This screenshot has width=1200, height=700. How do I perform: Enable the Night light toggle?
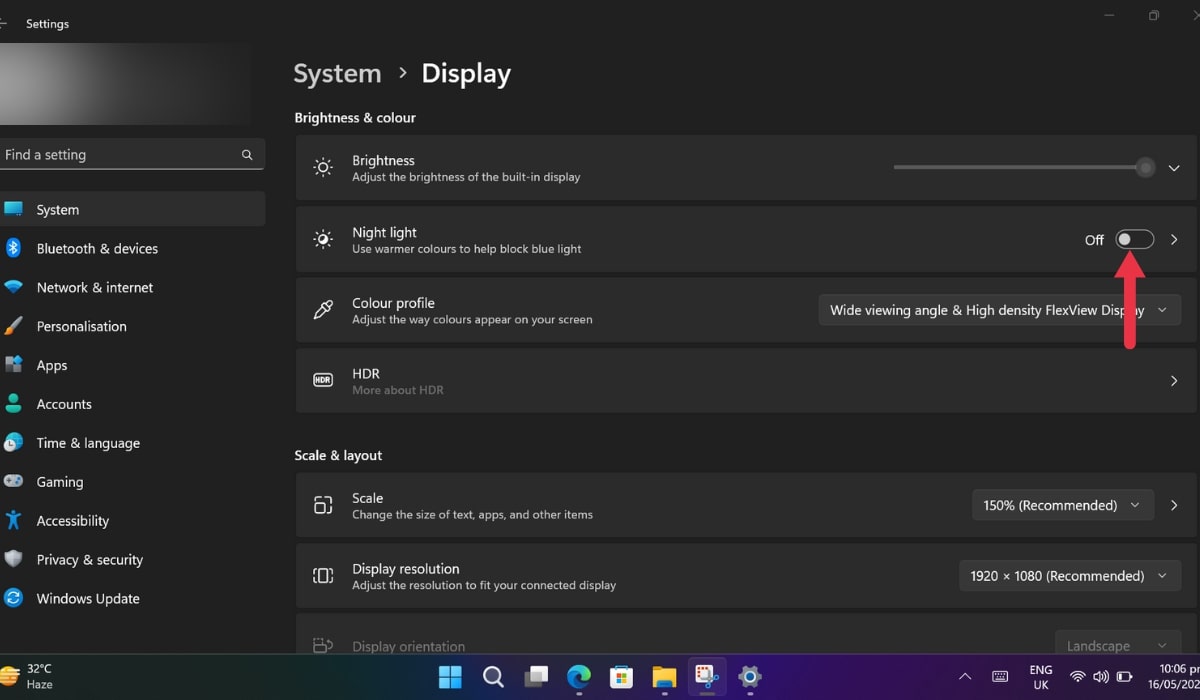coord(1134,239)
